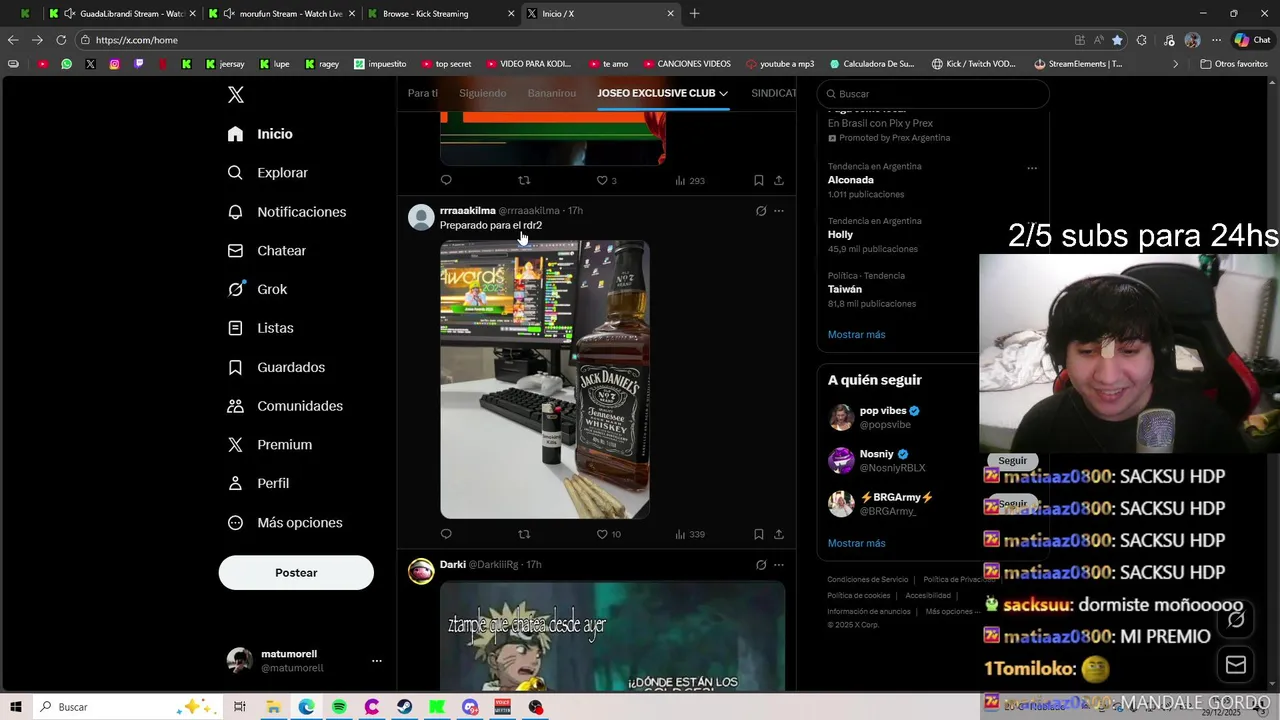Share rrraaakilma's post
1280x720 pixels.
point(779,534)
